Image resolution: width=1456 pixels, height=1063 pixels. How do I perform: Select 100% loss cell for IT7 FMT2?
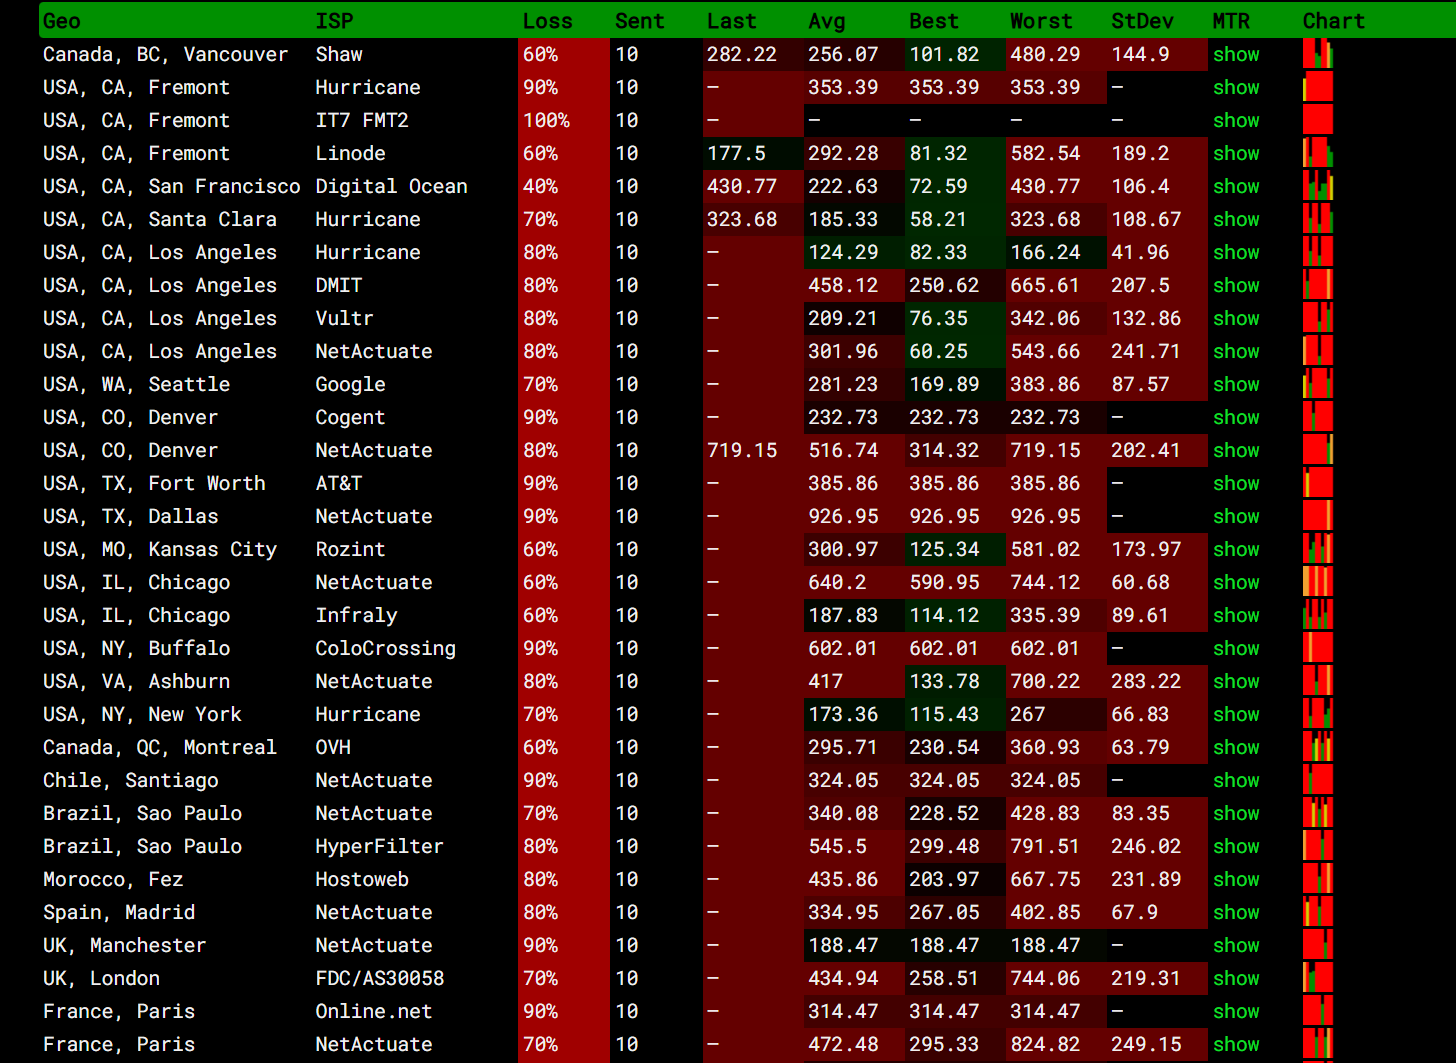(563, 120)
